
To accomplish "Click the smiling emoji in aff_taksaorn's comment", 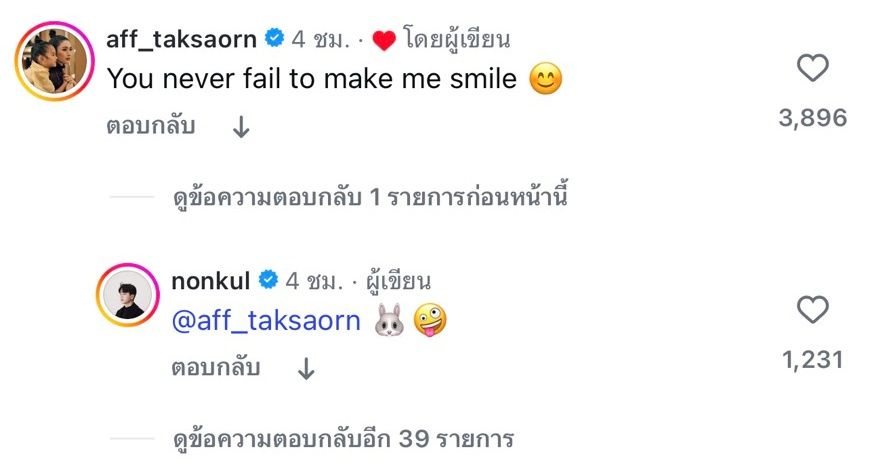I will [545, 79].
